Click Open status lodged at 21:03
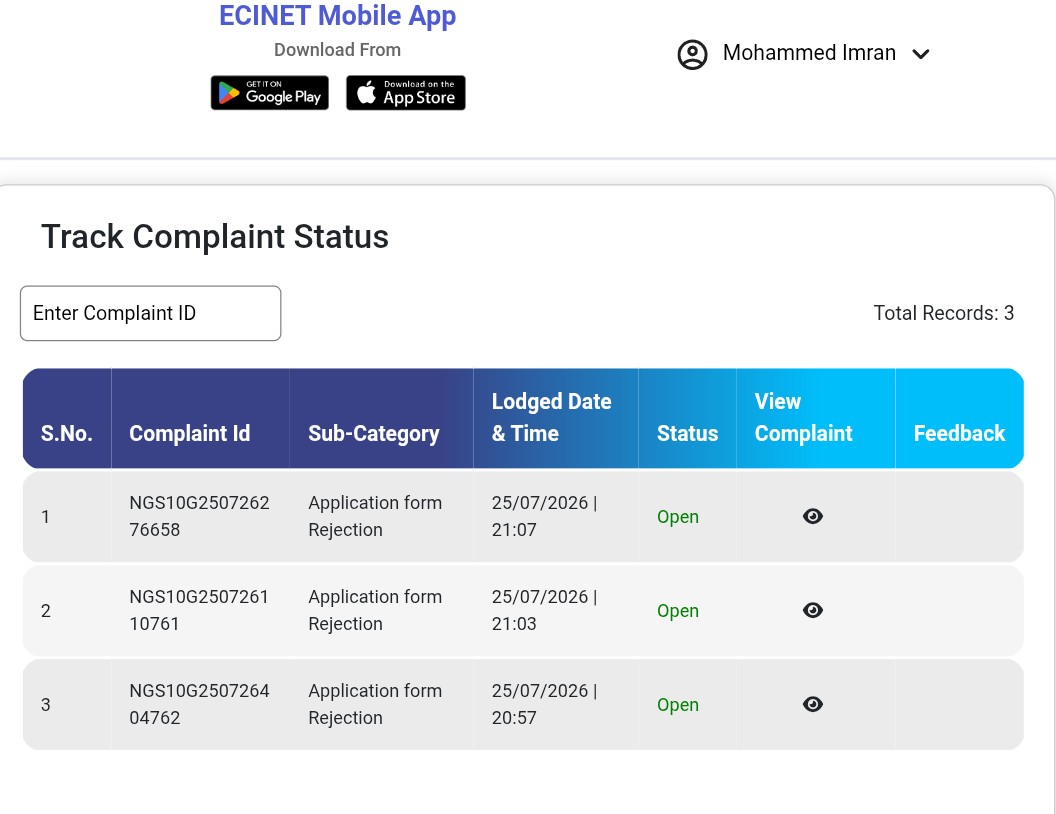 click(x=678, y=611)
